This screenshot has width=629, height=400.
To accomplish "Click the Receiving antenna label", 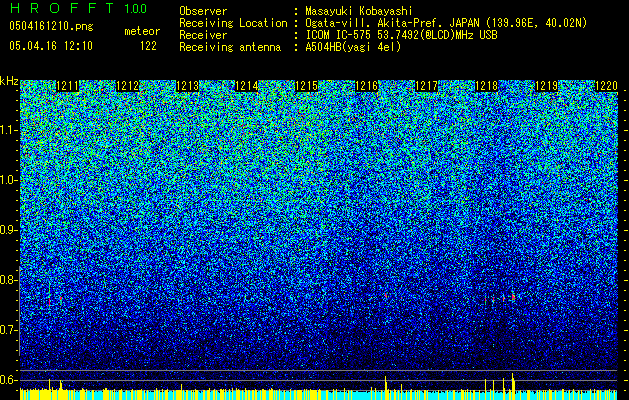I will point(230,47).
